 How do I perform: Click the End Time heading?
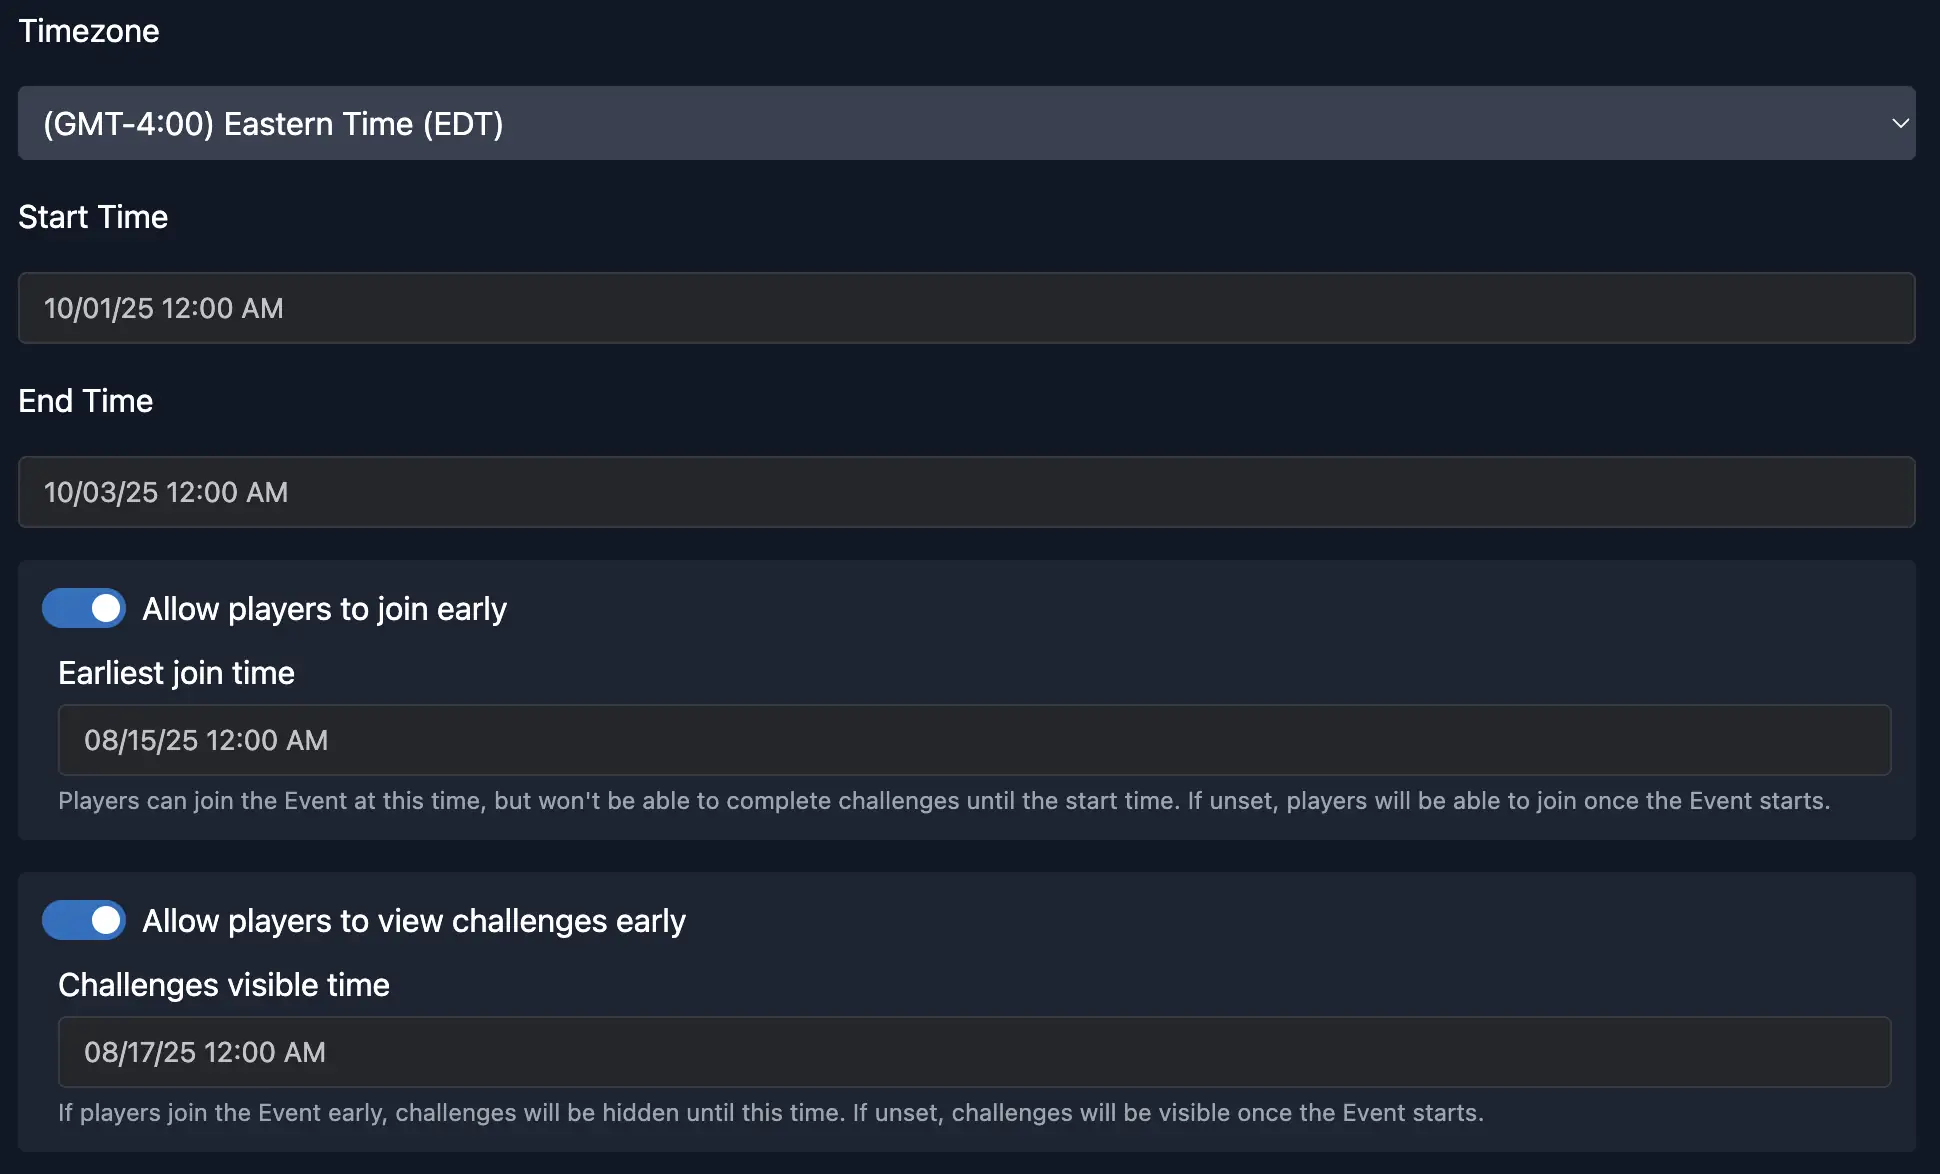85,401
